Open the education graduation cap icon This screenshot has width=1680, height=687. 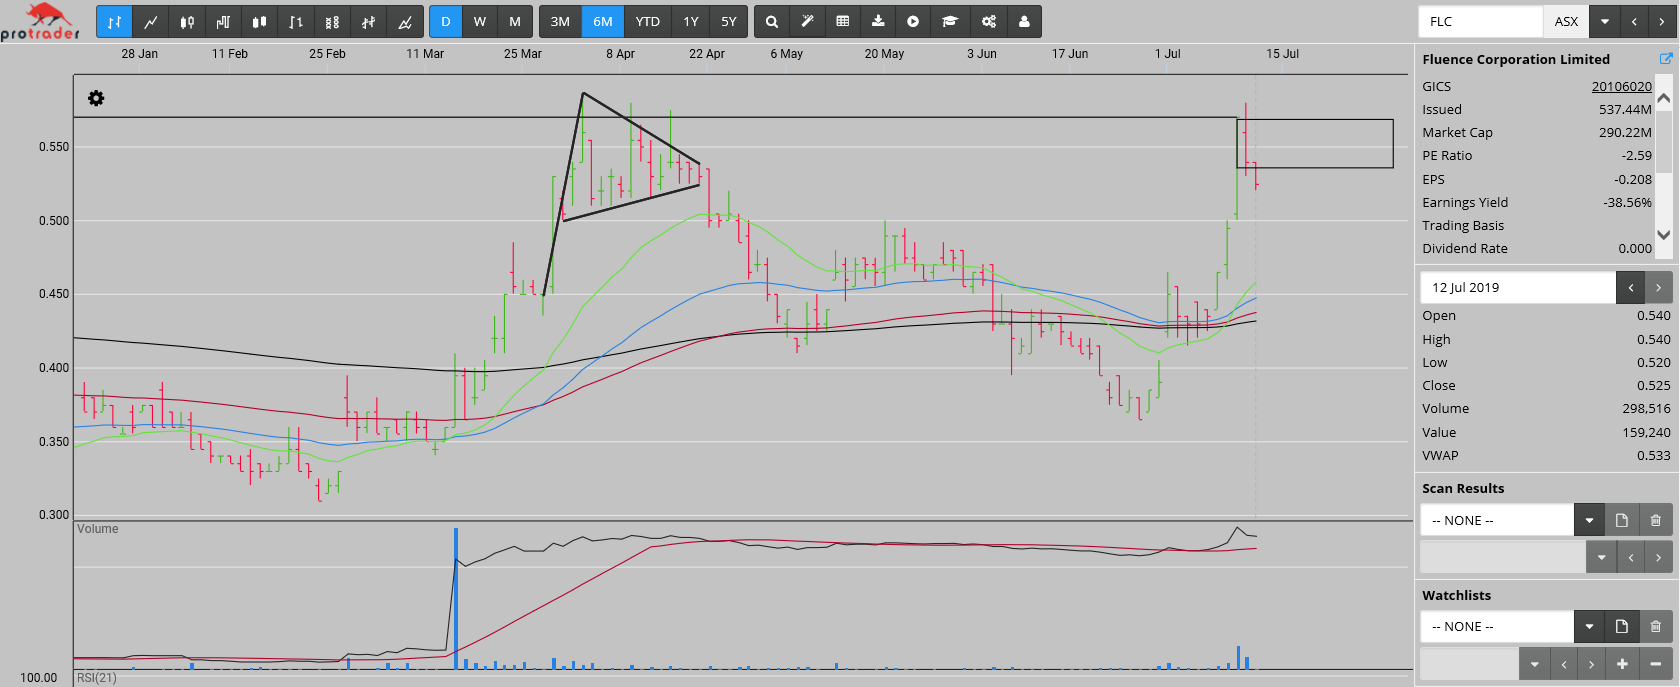point(950,22)
